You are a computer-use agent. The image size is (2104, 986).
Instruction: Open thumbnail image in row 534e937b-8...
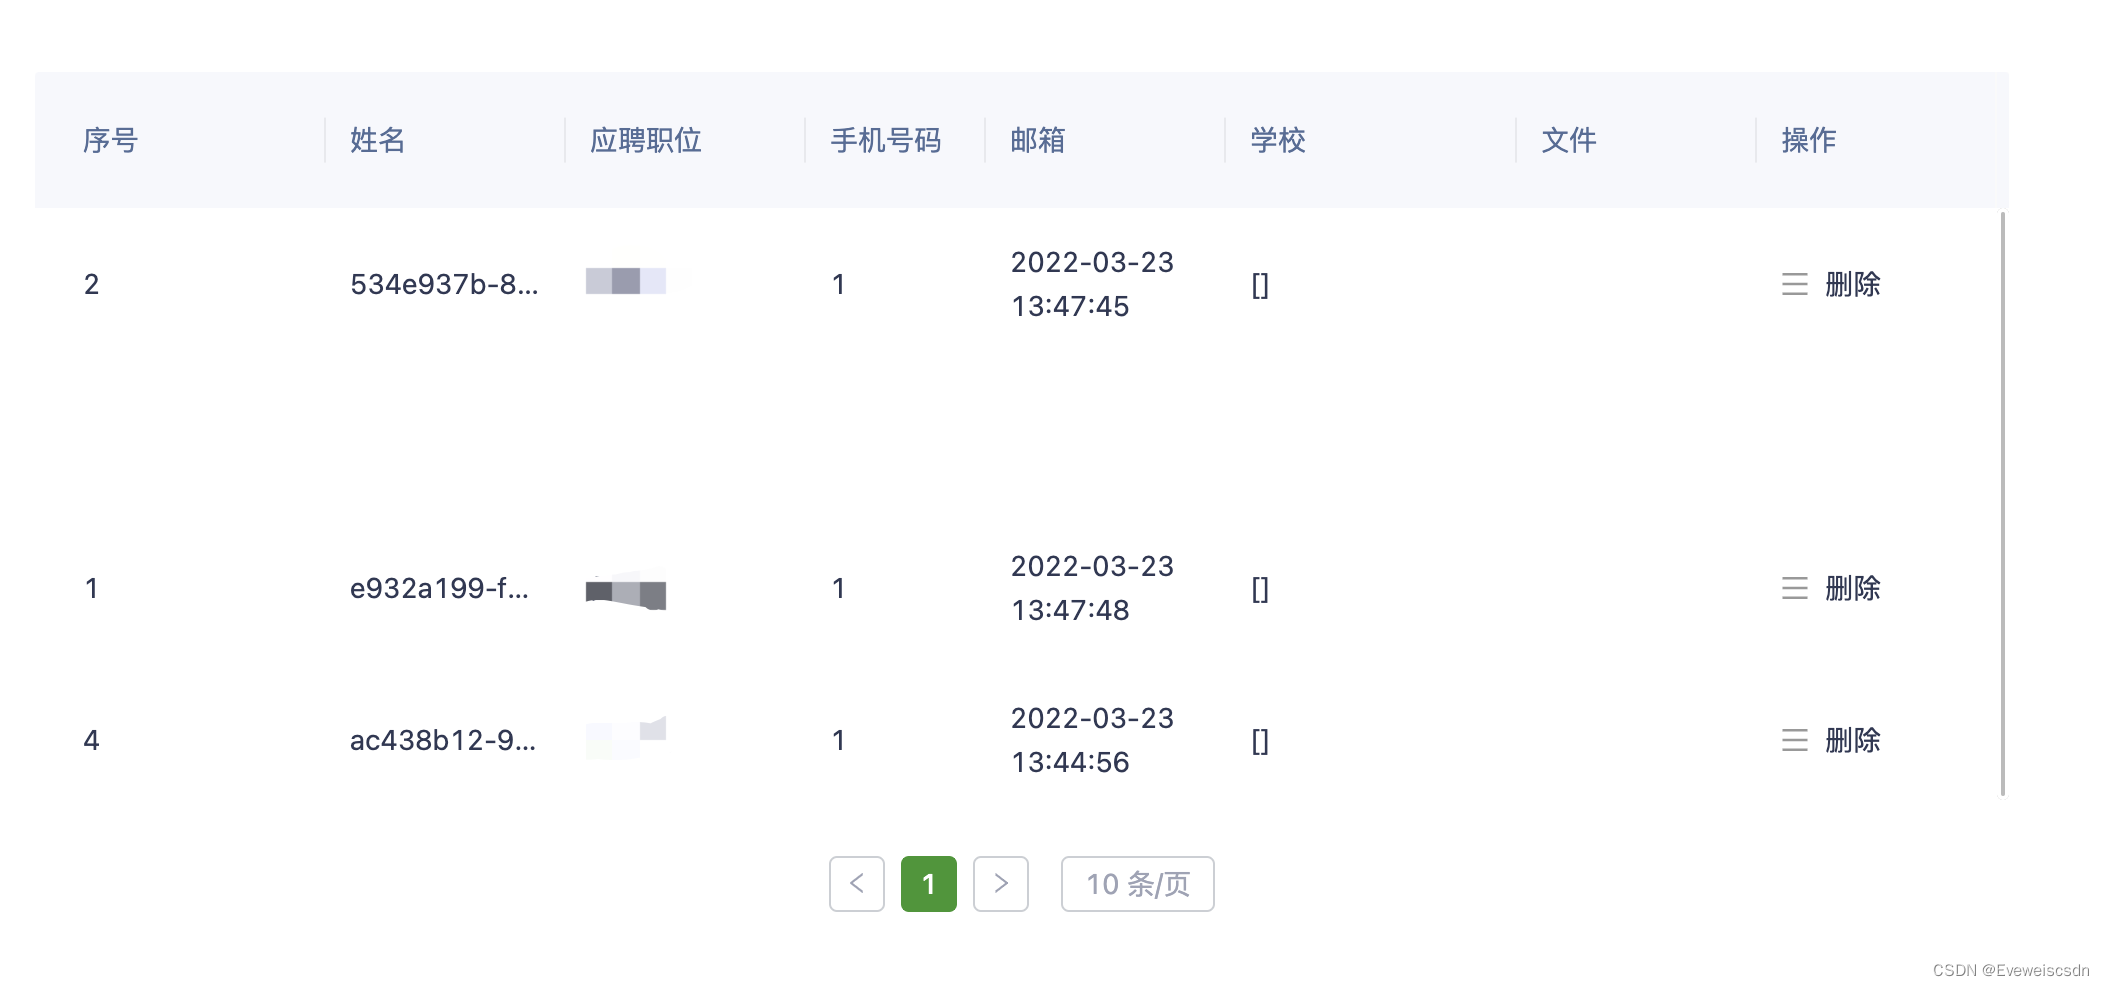tap(625, 281)
